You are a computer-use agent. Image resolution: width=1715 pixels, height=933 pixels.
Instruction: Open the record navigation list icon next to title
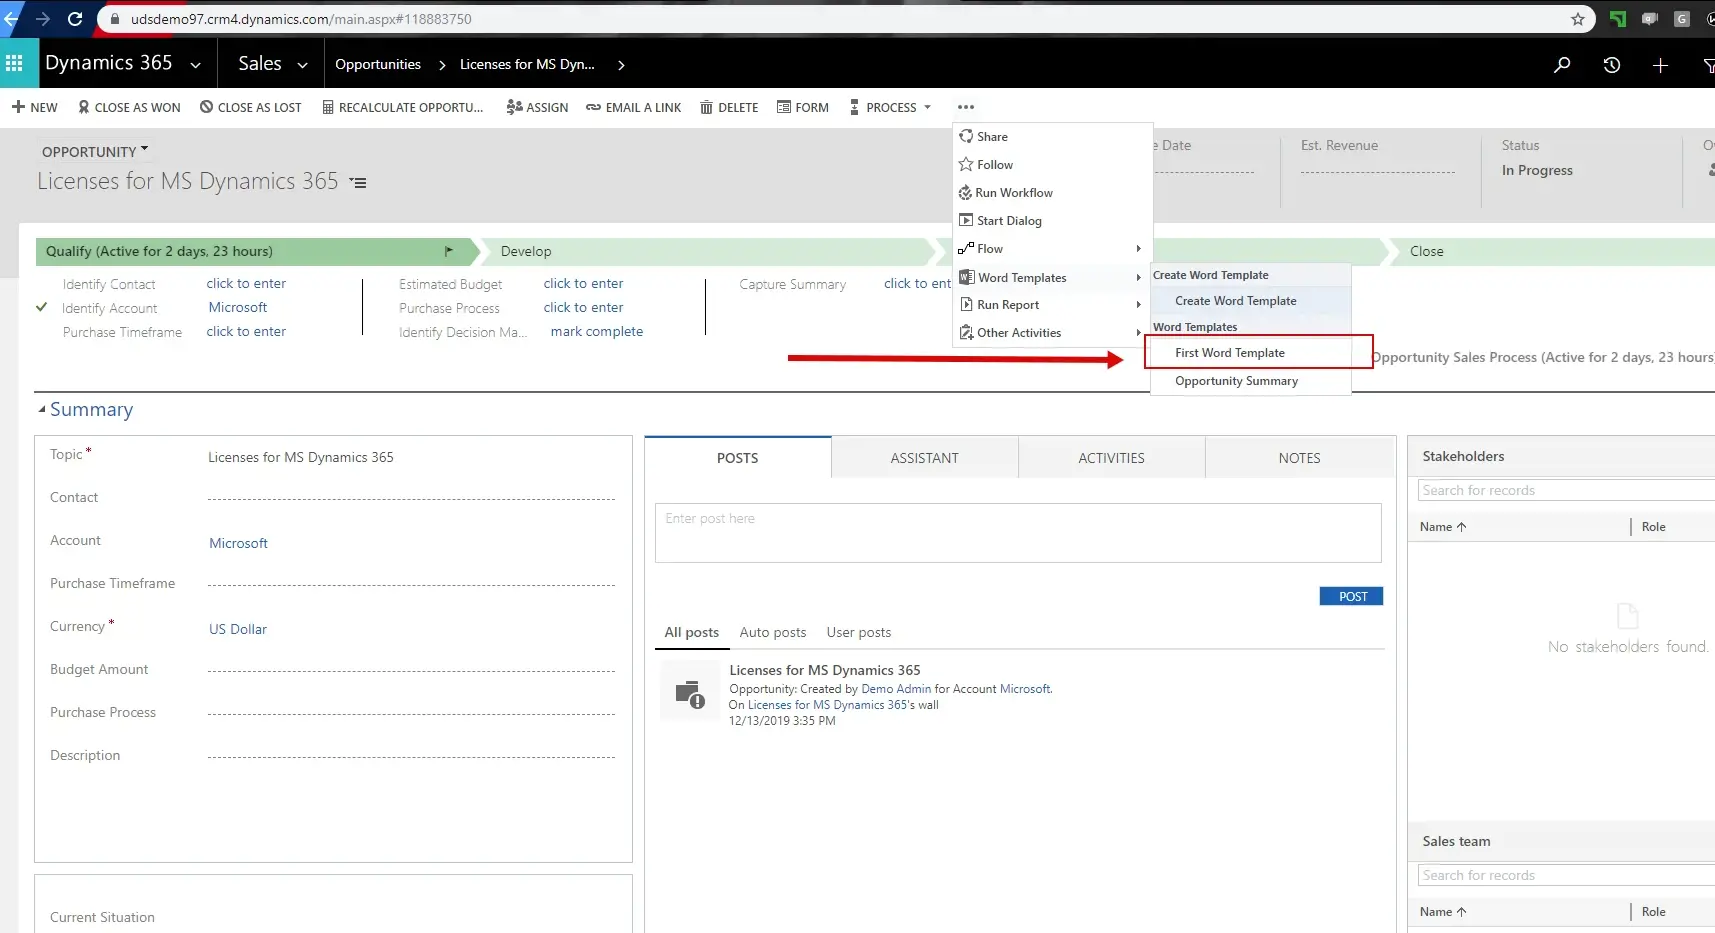tap(358, 183)
